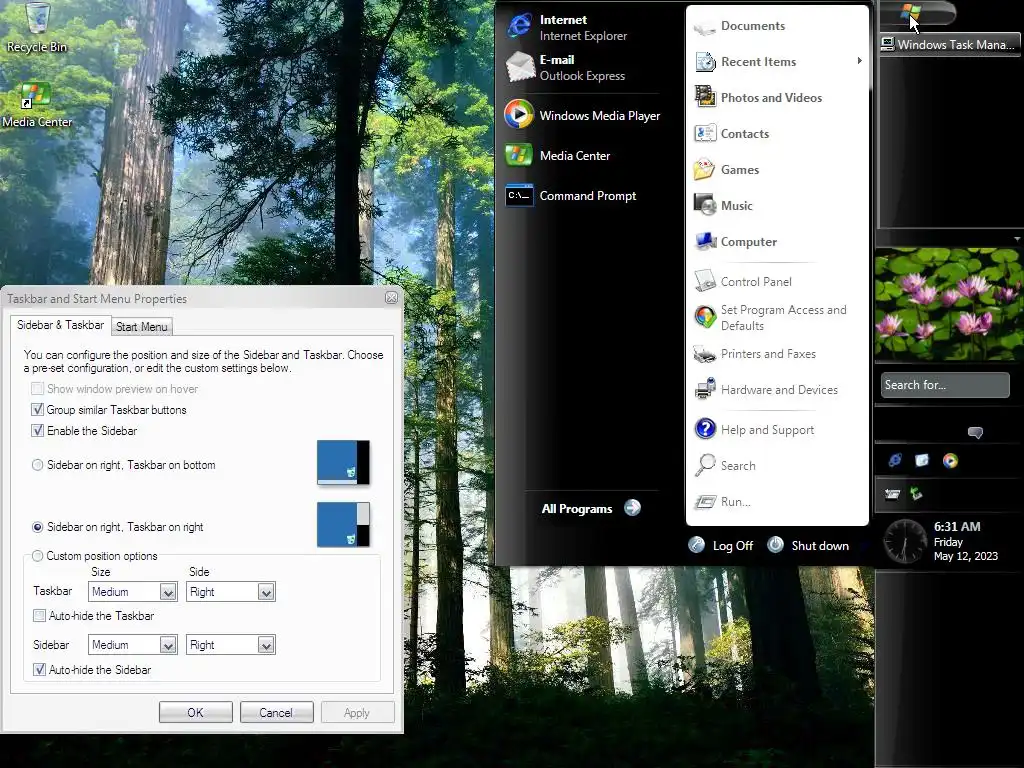Switch to Start Menu tab

[x=142, y=327]
